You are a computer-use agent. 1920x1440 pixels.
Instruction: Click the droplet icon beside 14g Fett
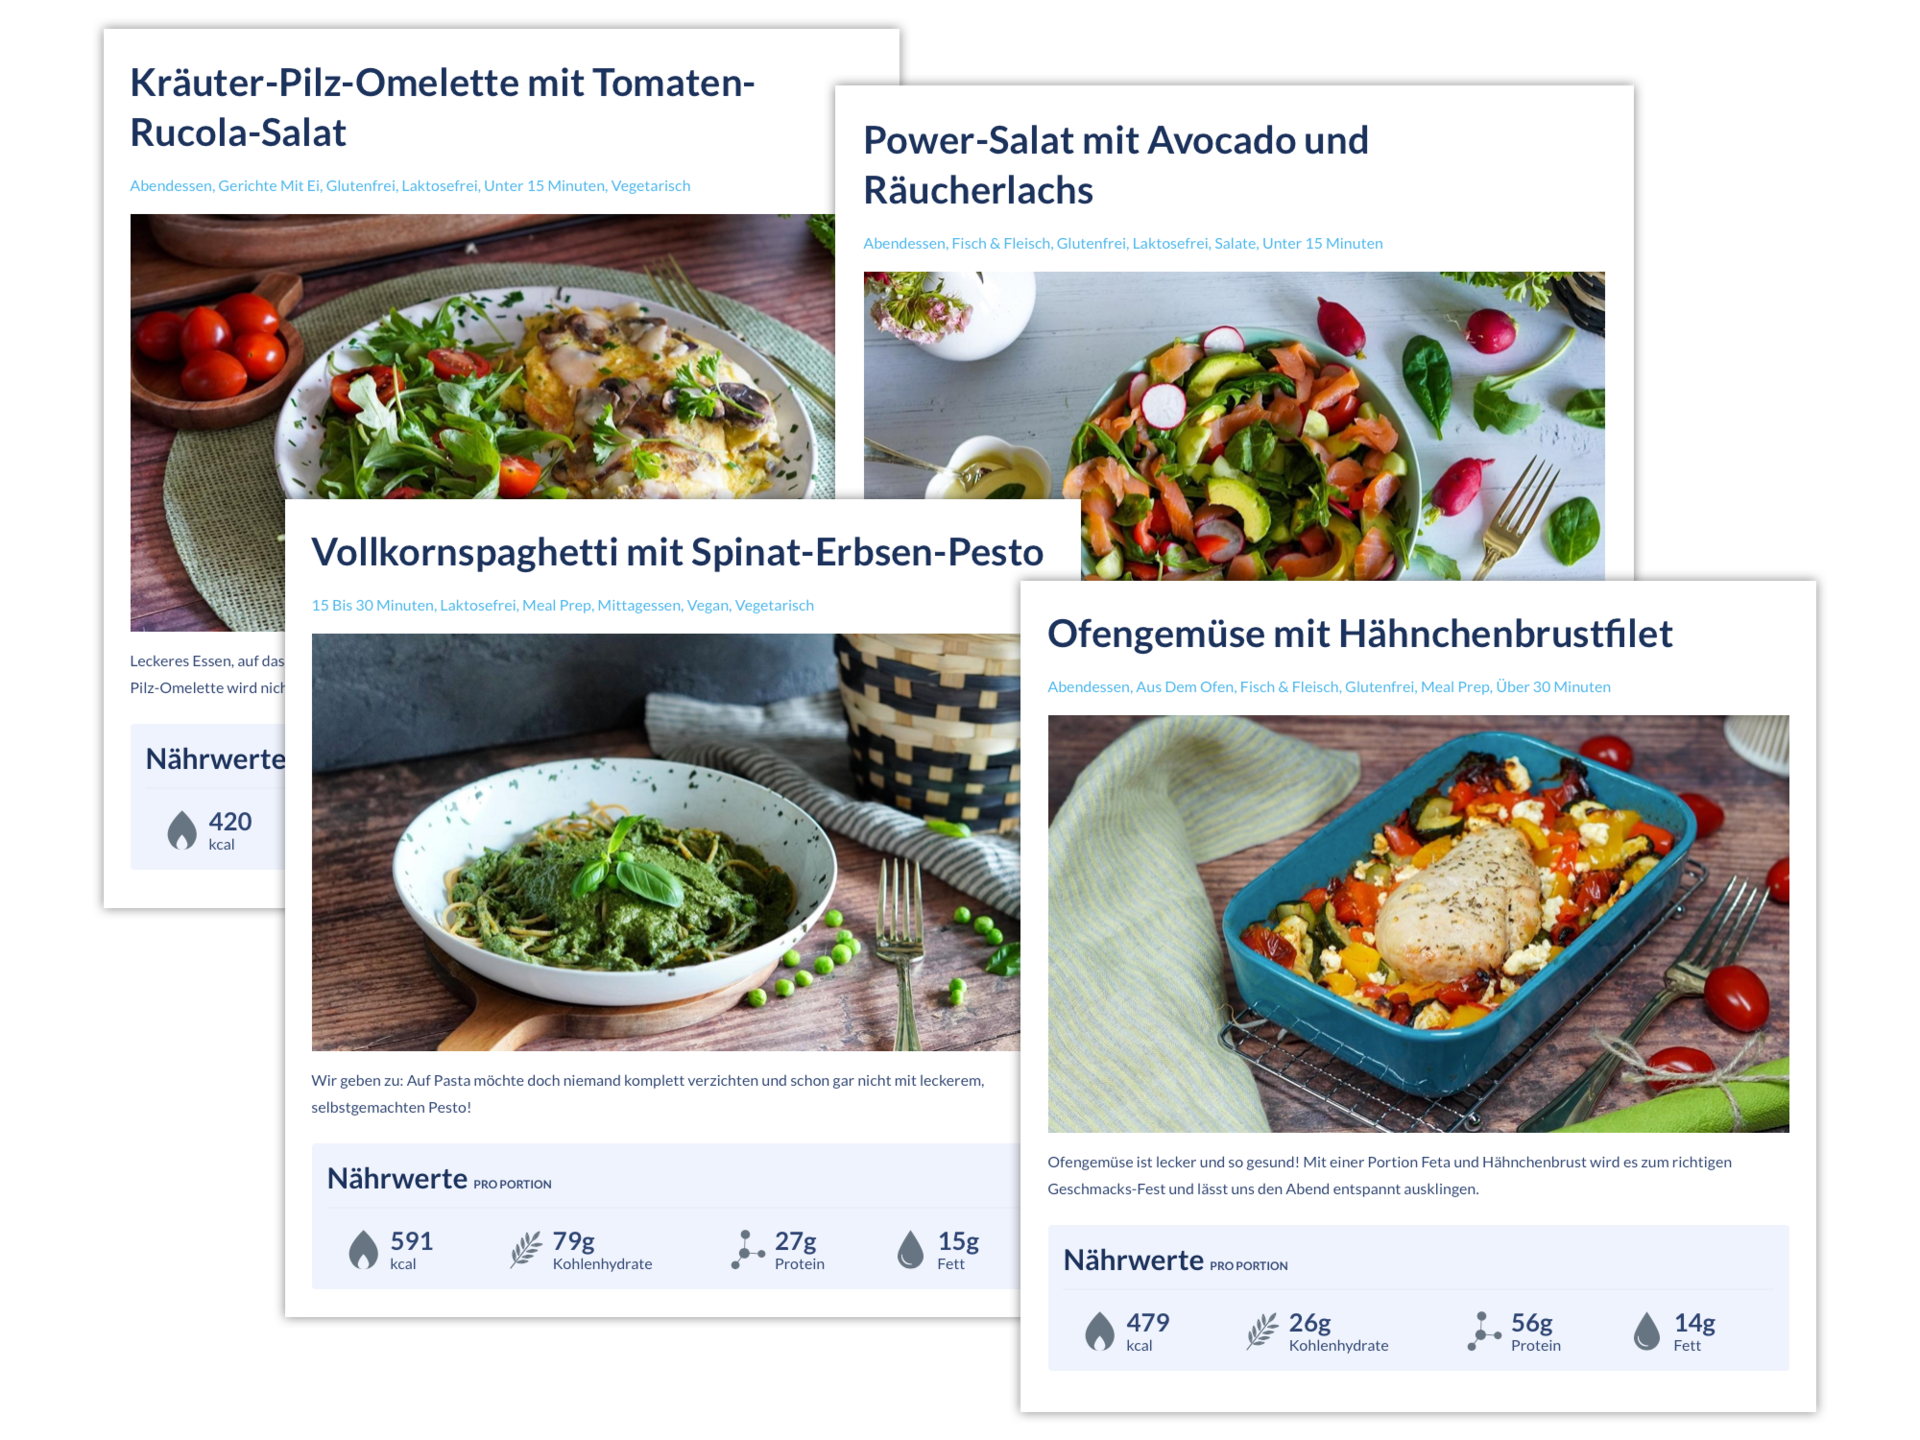1646,1332
